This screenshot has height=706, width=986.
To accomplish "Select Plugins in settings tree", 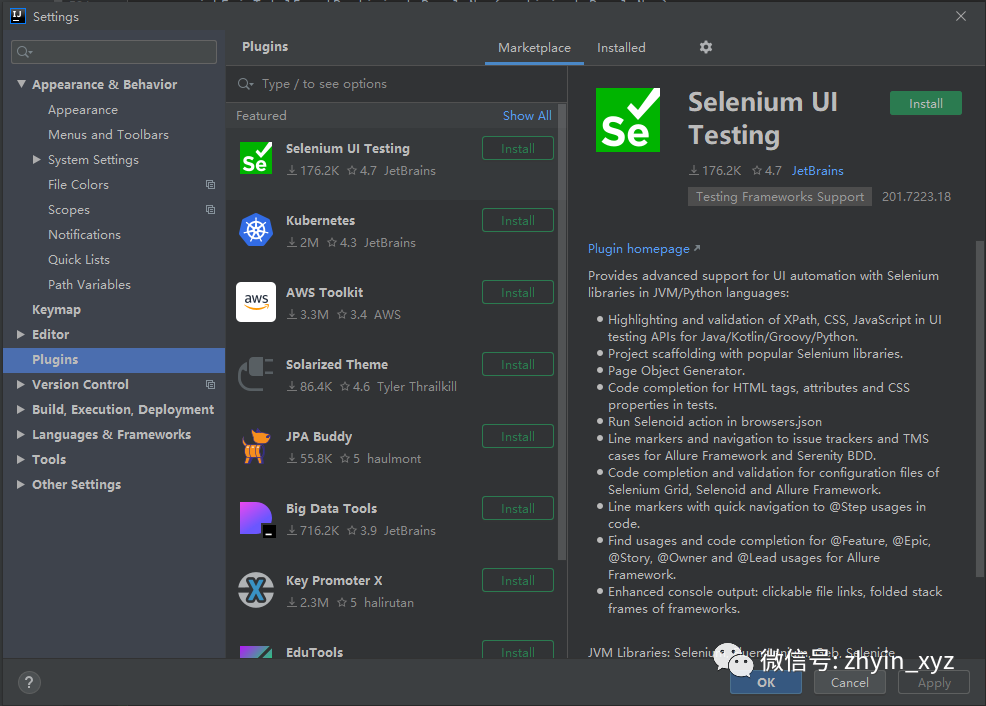I will click(114, 360).
